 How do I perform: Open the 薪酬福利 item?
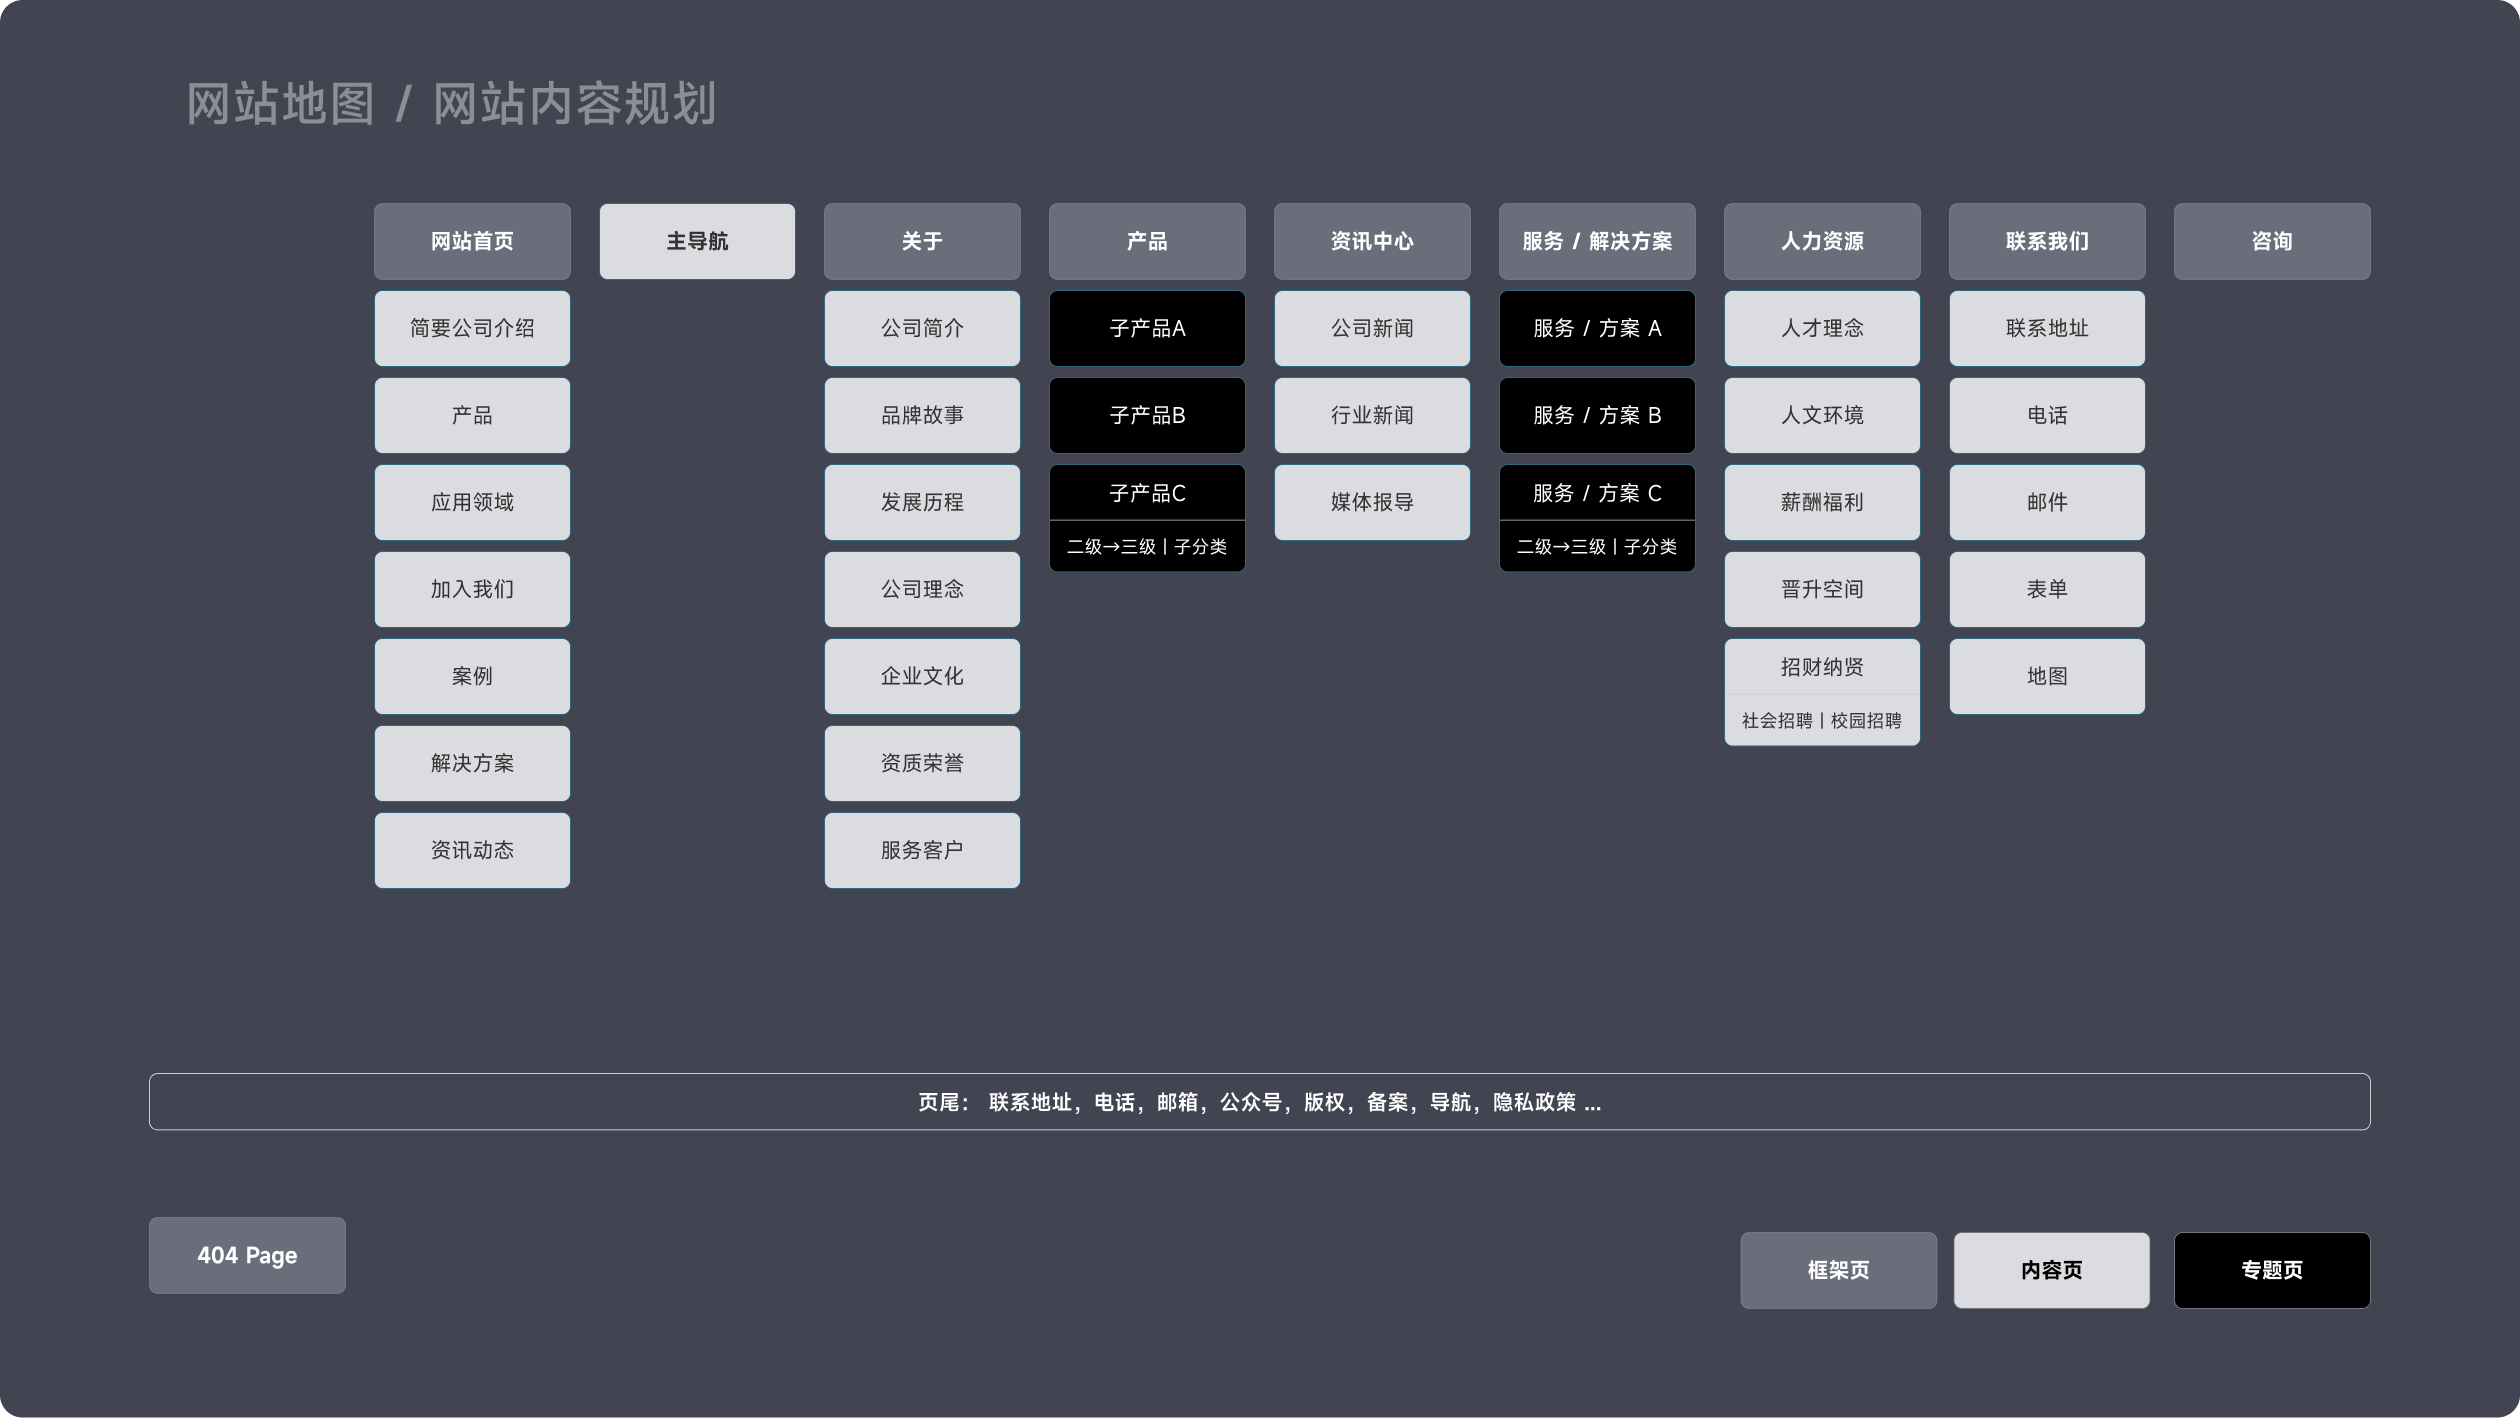tap(1822, 502)
